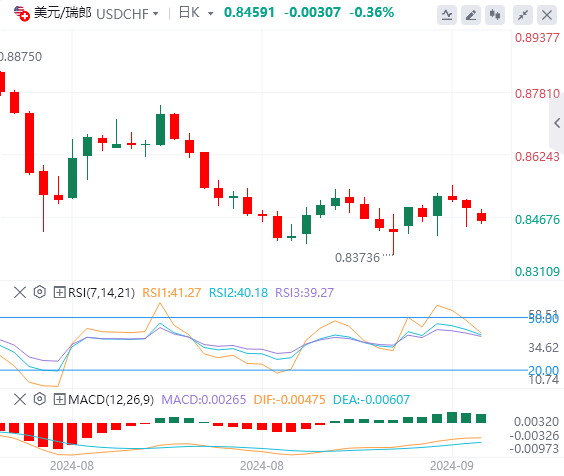Click the 2024-09 date axis label
Image resolution: width=564 pixels, height=476 pixels.
(x=452, y=466)
